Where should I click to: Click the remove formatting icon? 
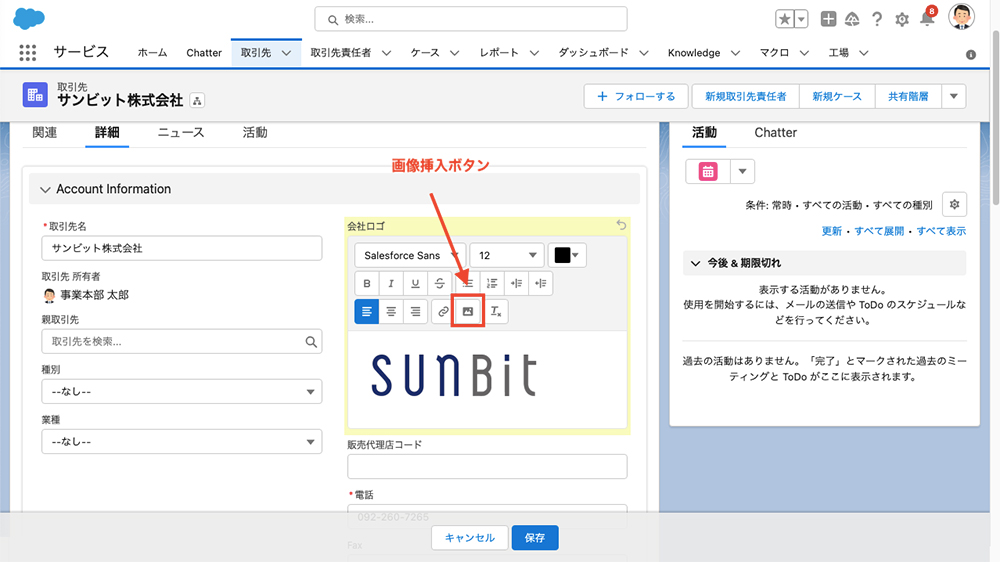(x=496, y=311)
